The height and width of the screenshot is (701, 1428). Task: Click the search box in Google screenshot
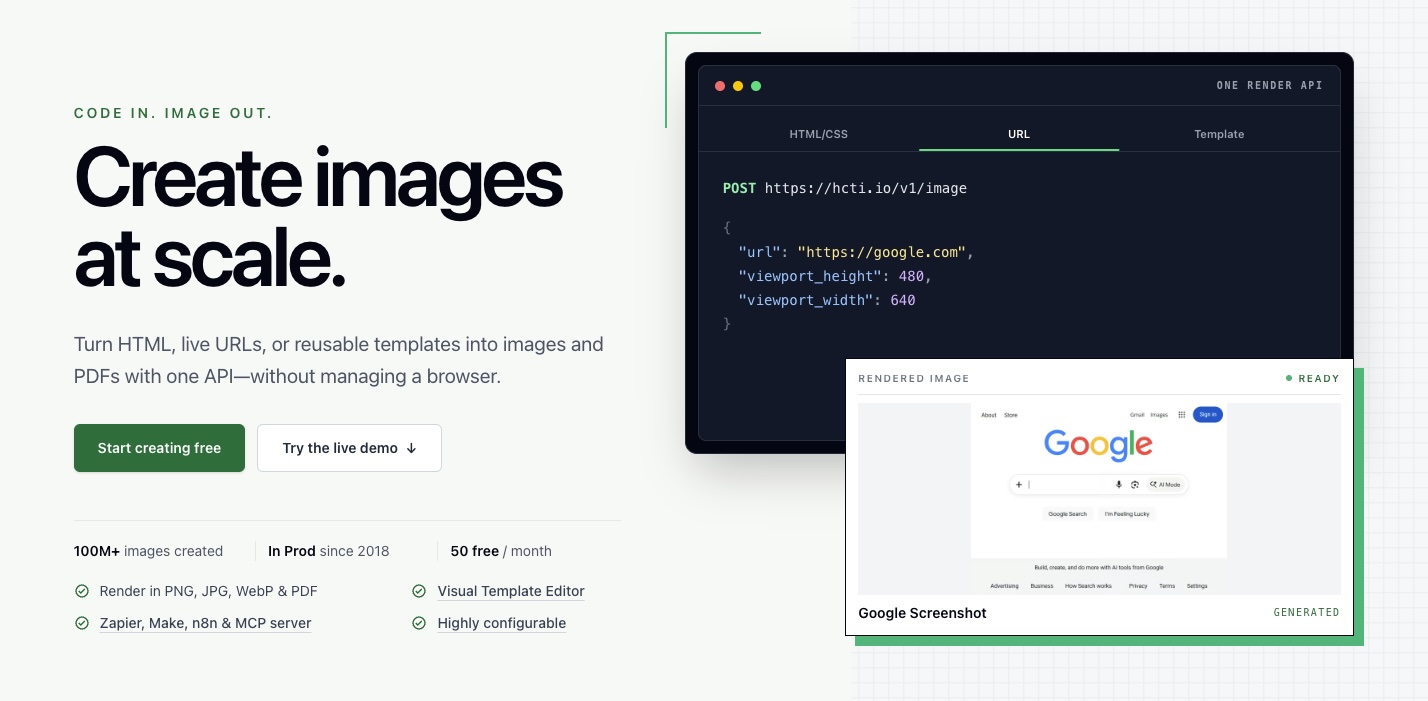(1099, 484)
